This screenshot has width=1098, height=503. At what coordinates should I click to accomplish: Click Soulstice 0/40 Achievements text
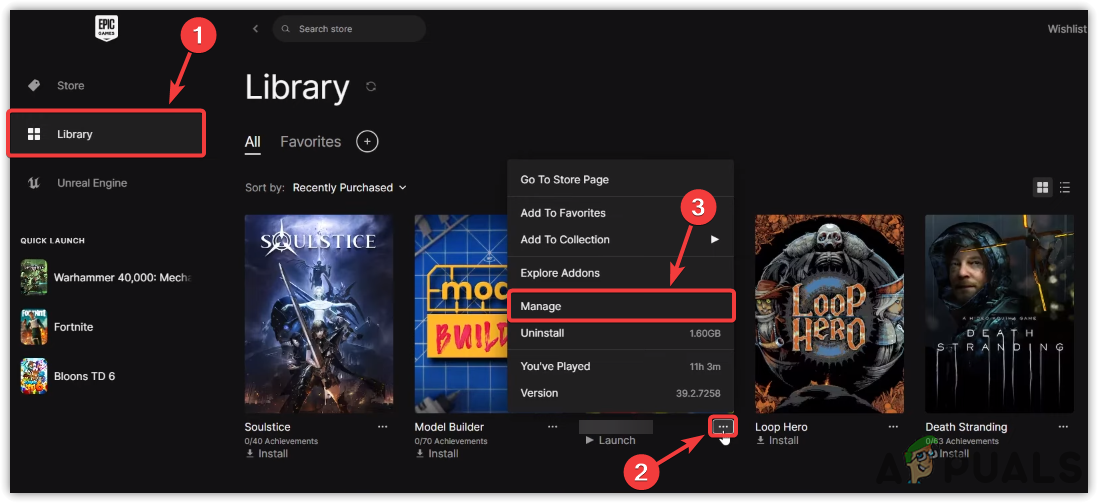point(281,441)
